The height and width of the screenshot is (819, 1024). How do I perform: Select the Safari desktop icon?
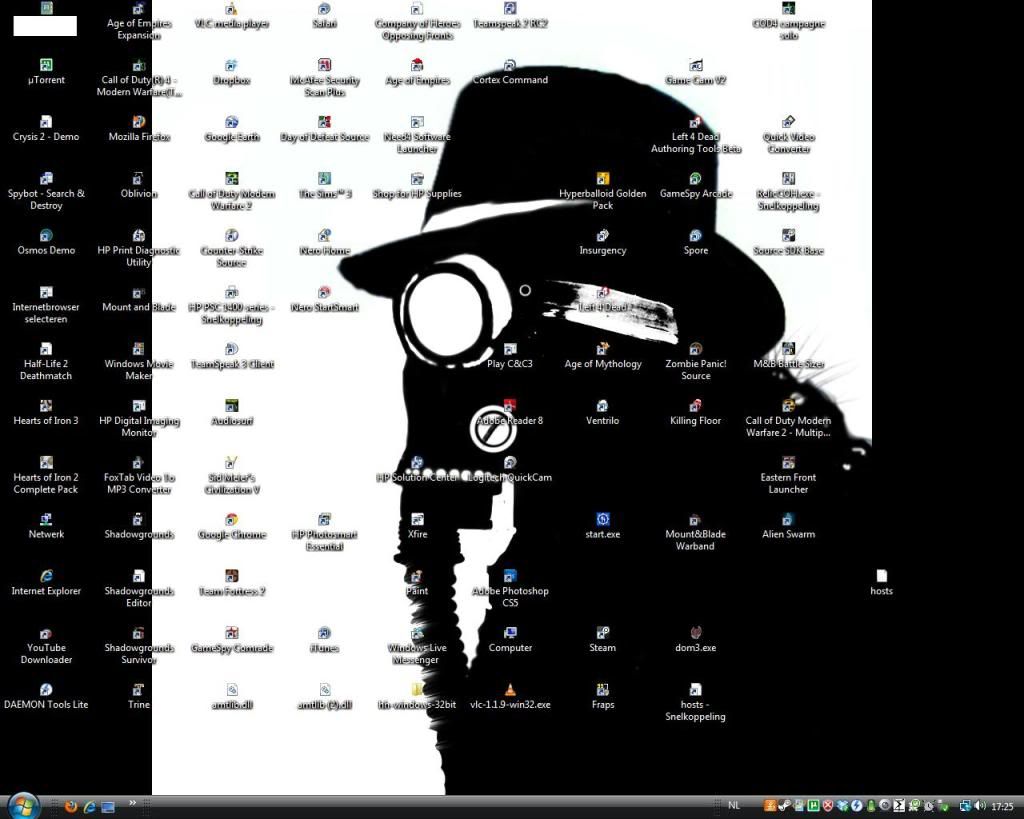(x=325, y=16)
